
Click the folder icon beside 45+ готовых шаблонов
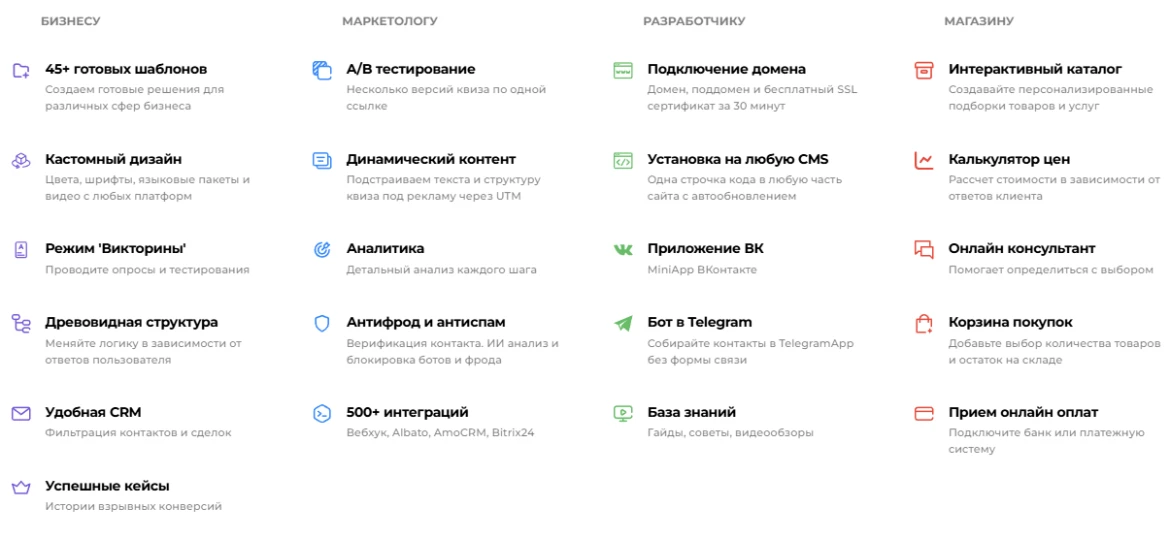(x=20, y=71)
